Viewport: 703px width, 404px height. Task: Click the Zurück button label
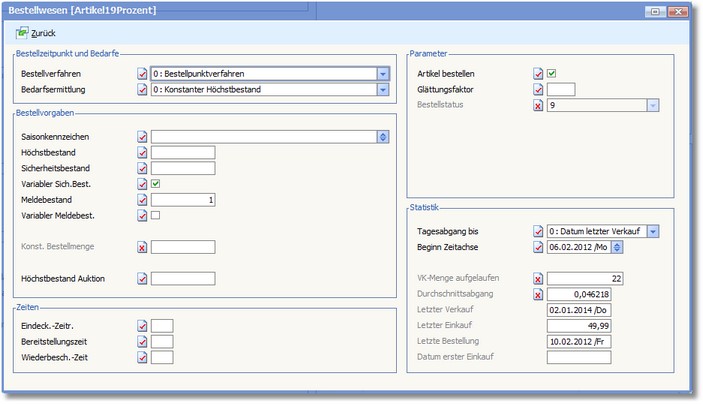[44, 33]
